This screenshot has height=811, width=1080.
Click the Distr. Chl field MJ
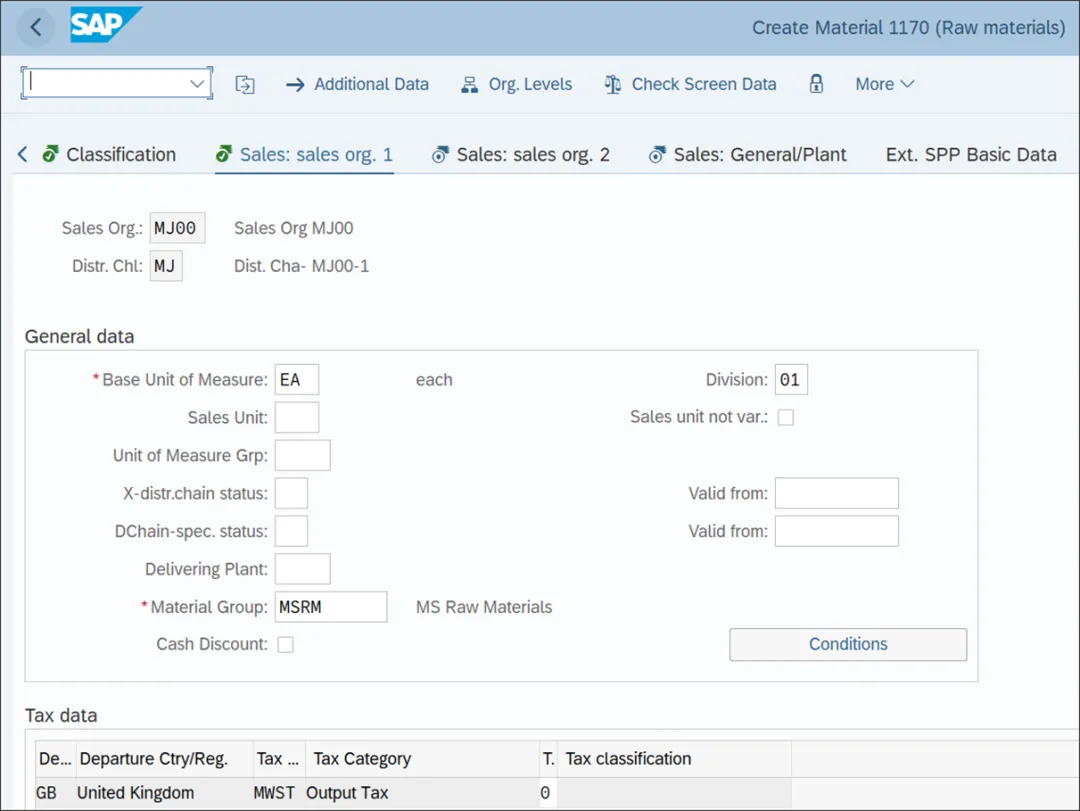pyautogui.click(x=166, y=266)
